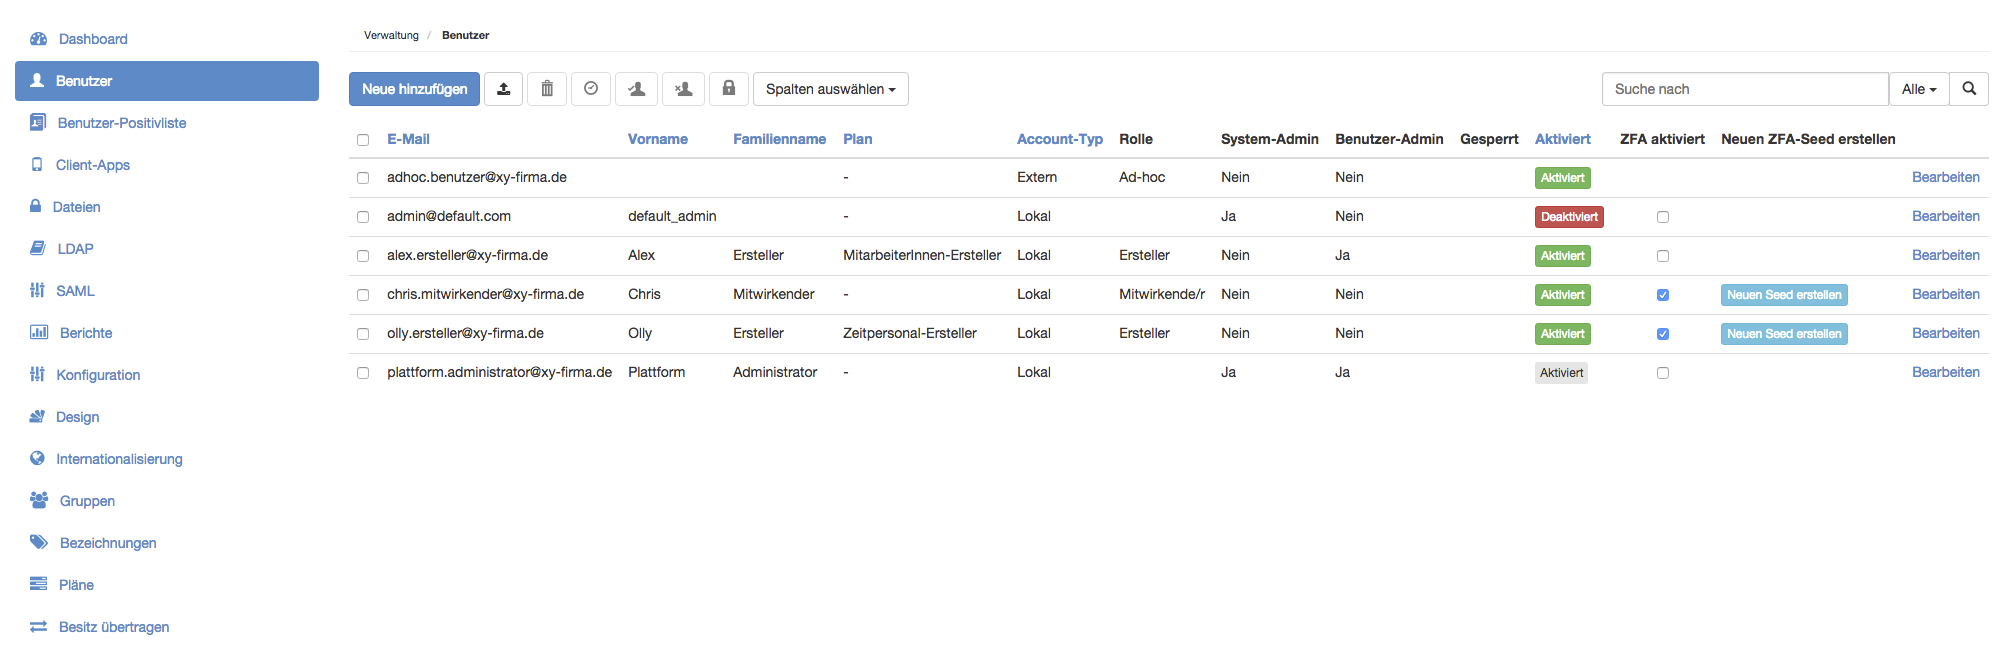
Task: Enable ZFA checkbox for plattform.administrator row
Action: 1663,373
